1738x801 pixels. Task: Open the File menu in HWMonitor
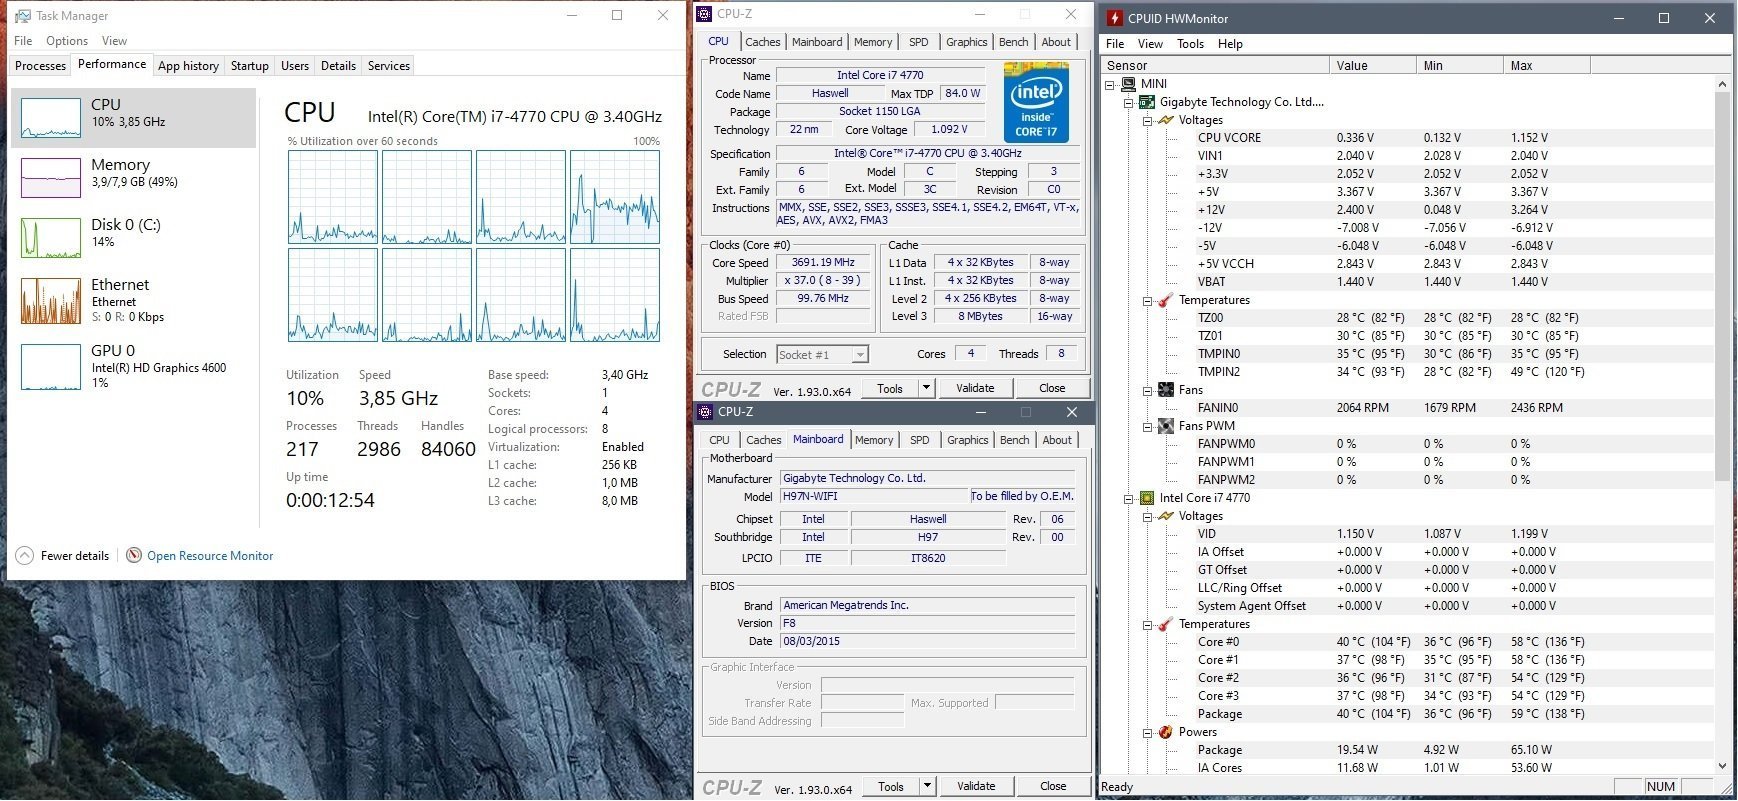tap(1115, 44)
